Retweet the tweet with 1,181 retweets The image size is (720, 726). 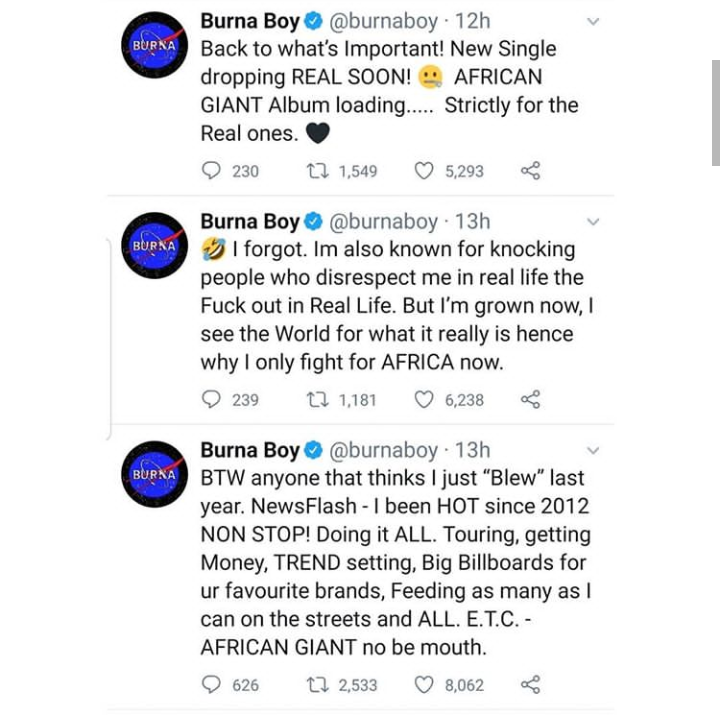point(316,400)
